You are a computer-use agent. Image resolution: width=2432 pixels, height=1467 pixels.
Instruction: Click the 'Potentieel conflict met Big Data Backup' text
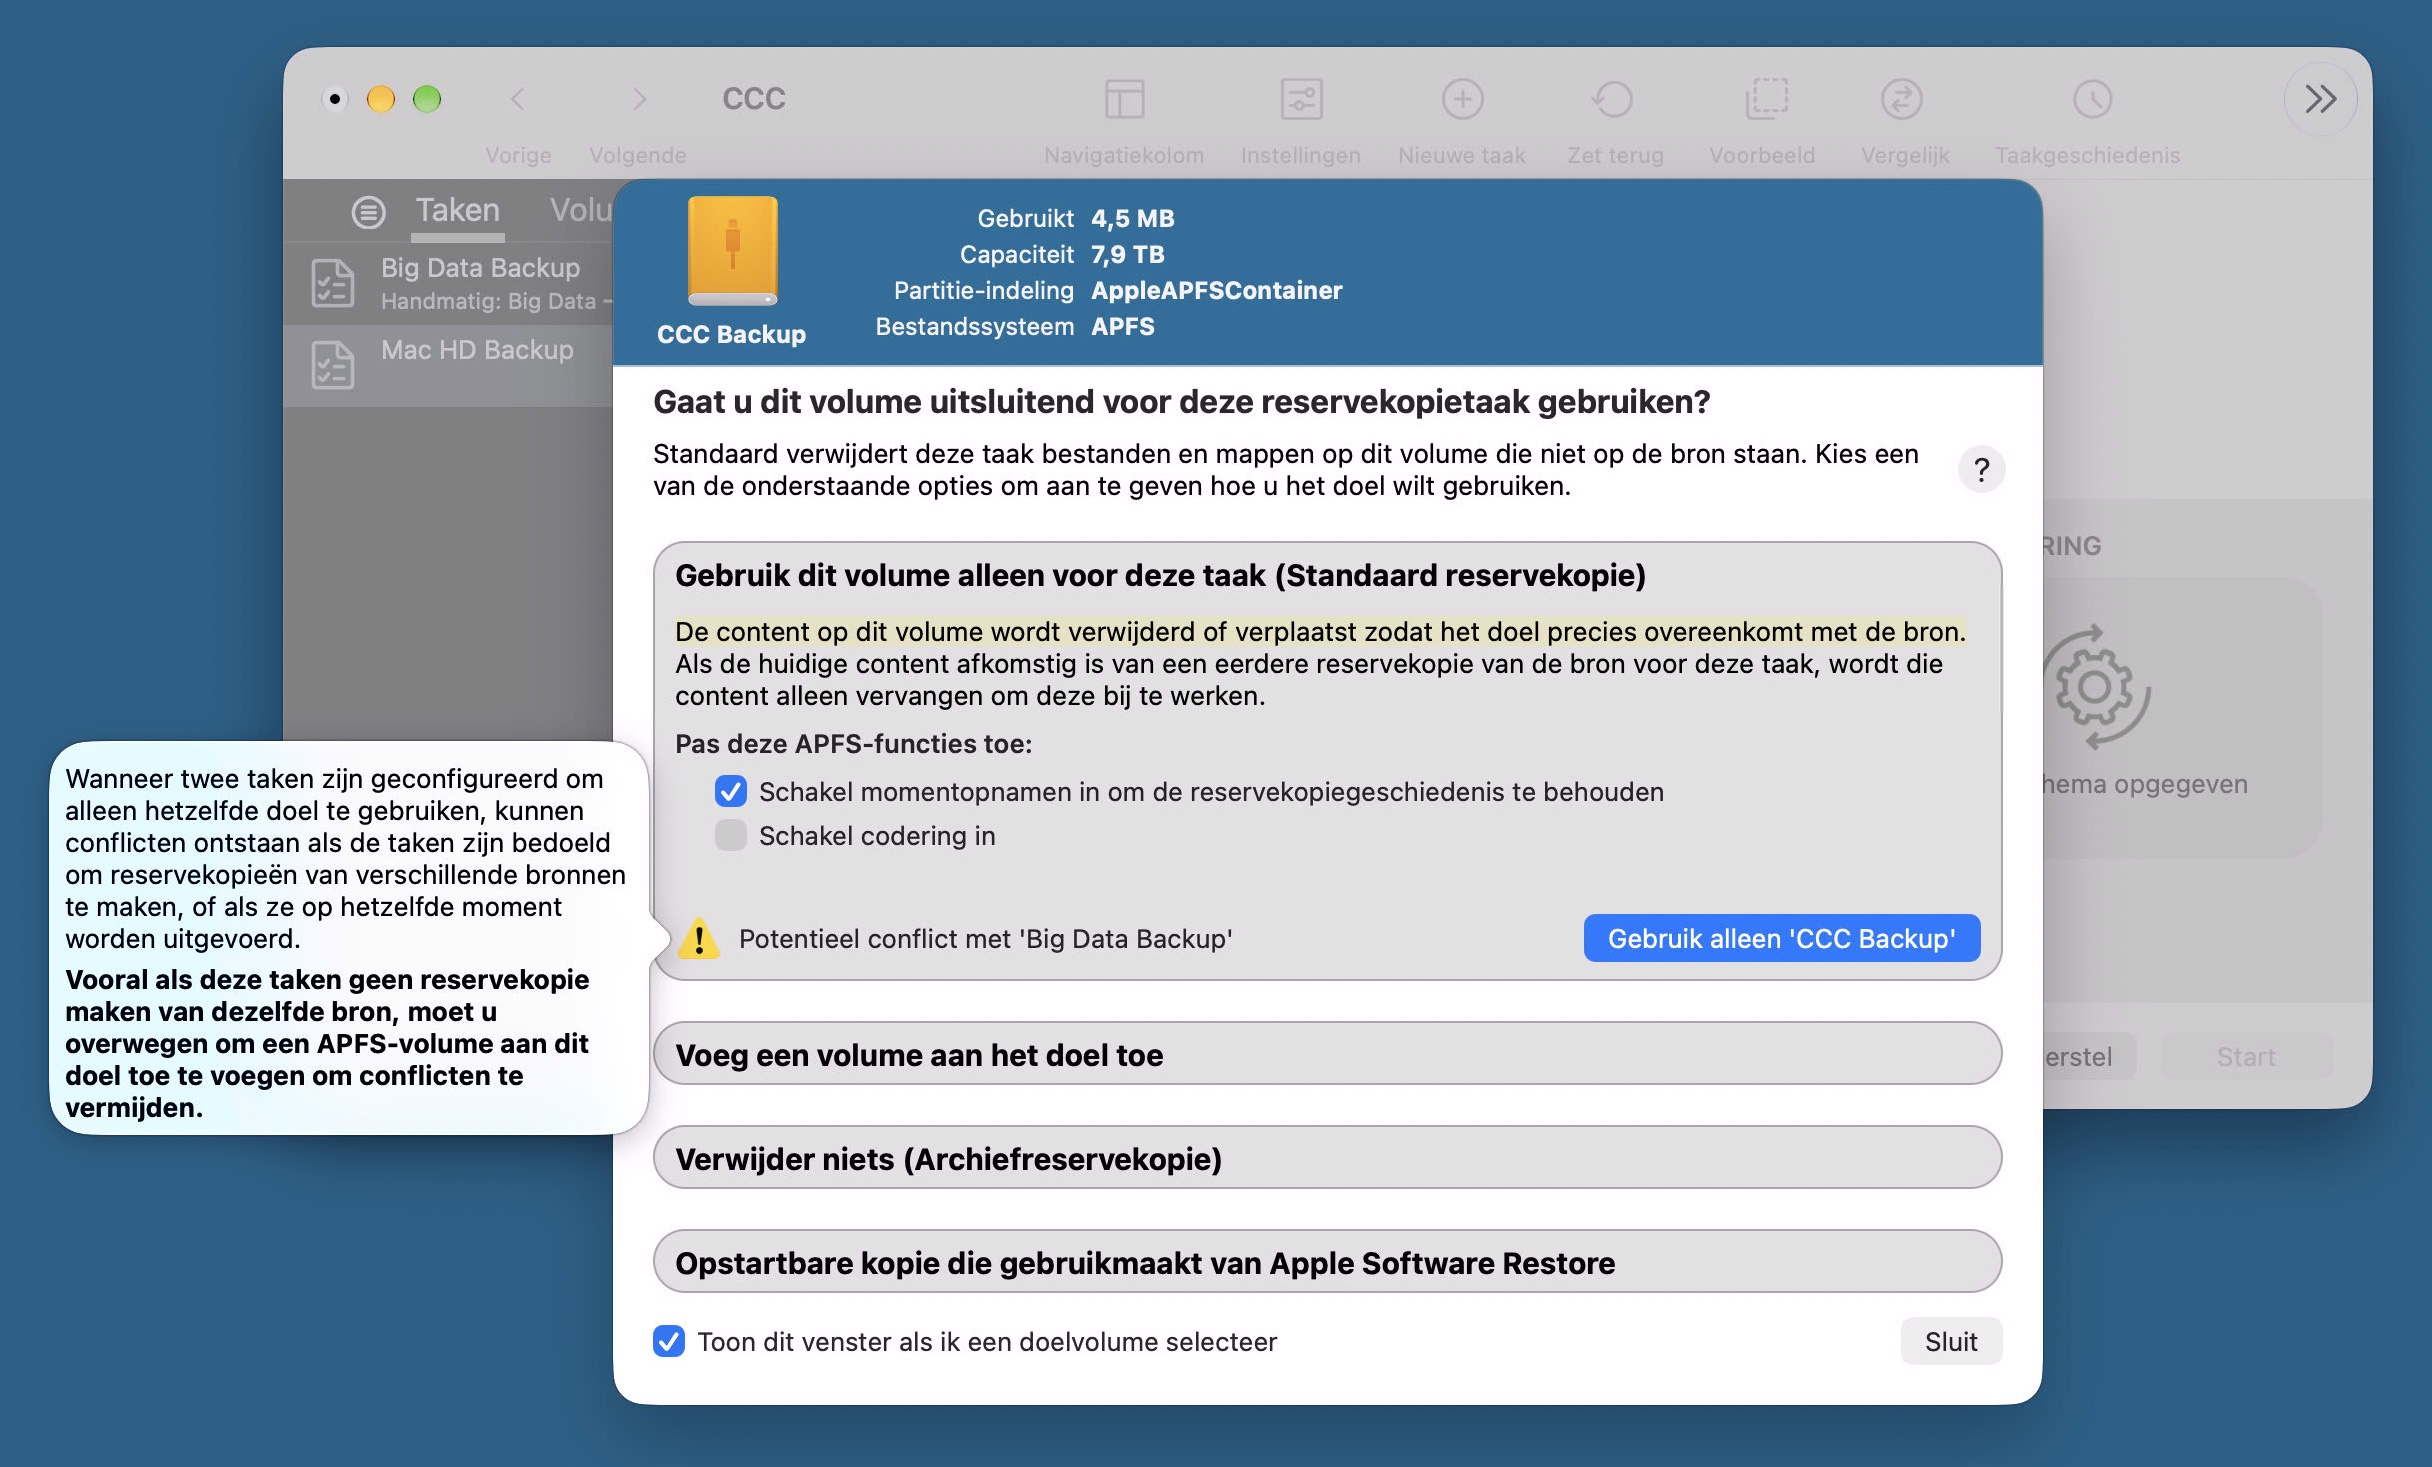point(985,938)
